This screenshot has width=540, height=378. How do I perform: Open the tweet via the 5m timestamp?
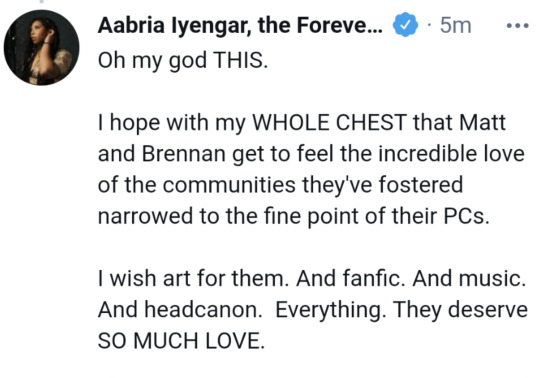click(x=455, y=25)
